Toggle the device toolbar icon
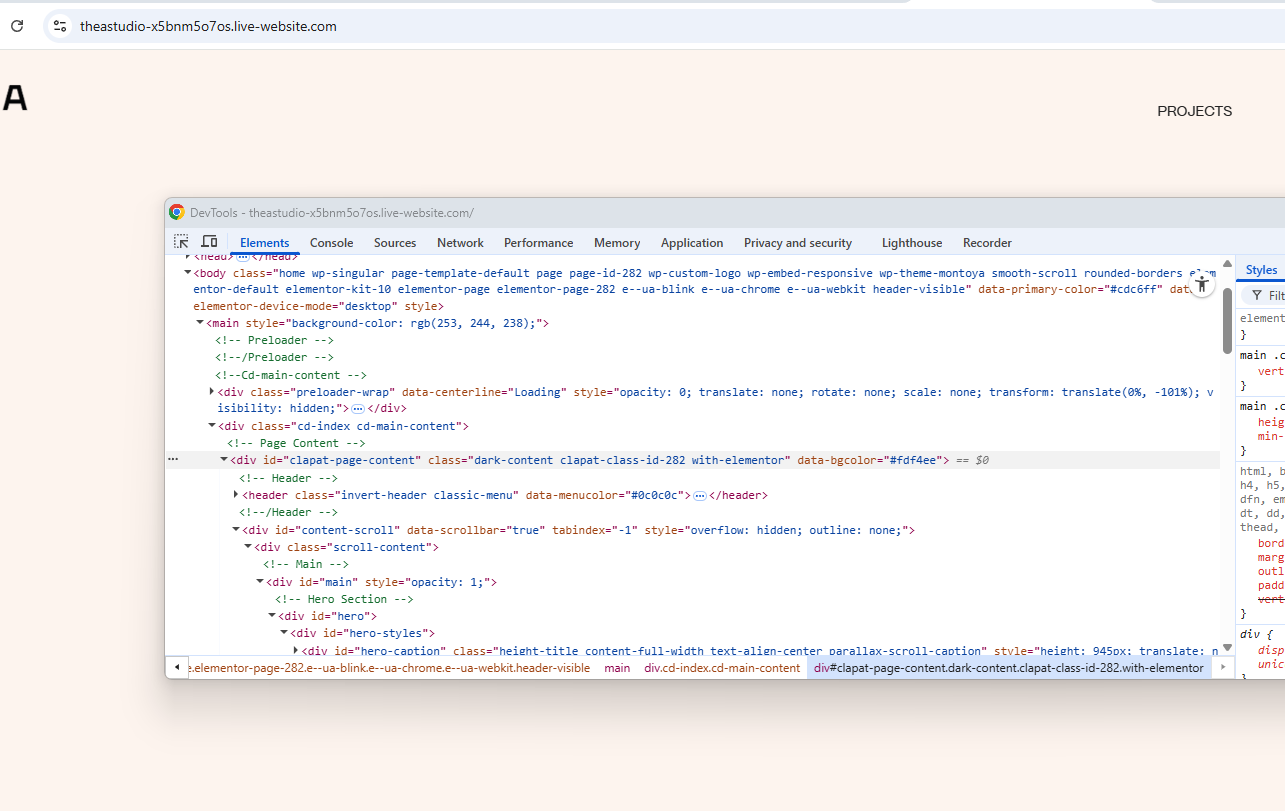Screen dimensions: 1285x811 click(209, 242)
